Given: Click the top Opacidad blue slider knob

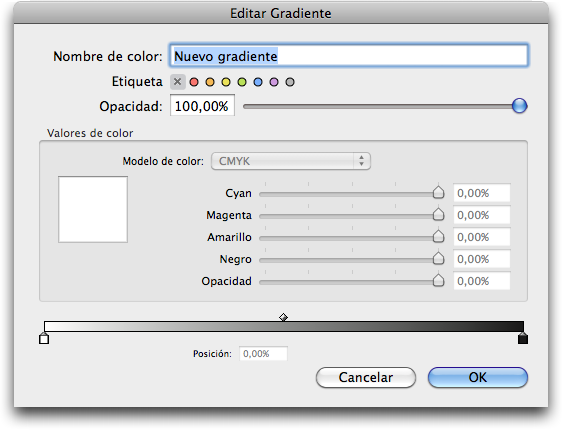Looking at the screenshot, I should click(x=519, y=106).
